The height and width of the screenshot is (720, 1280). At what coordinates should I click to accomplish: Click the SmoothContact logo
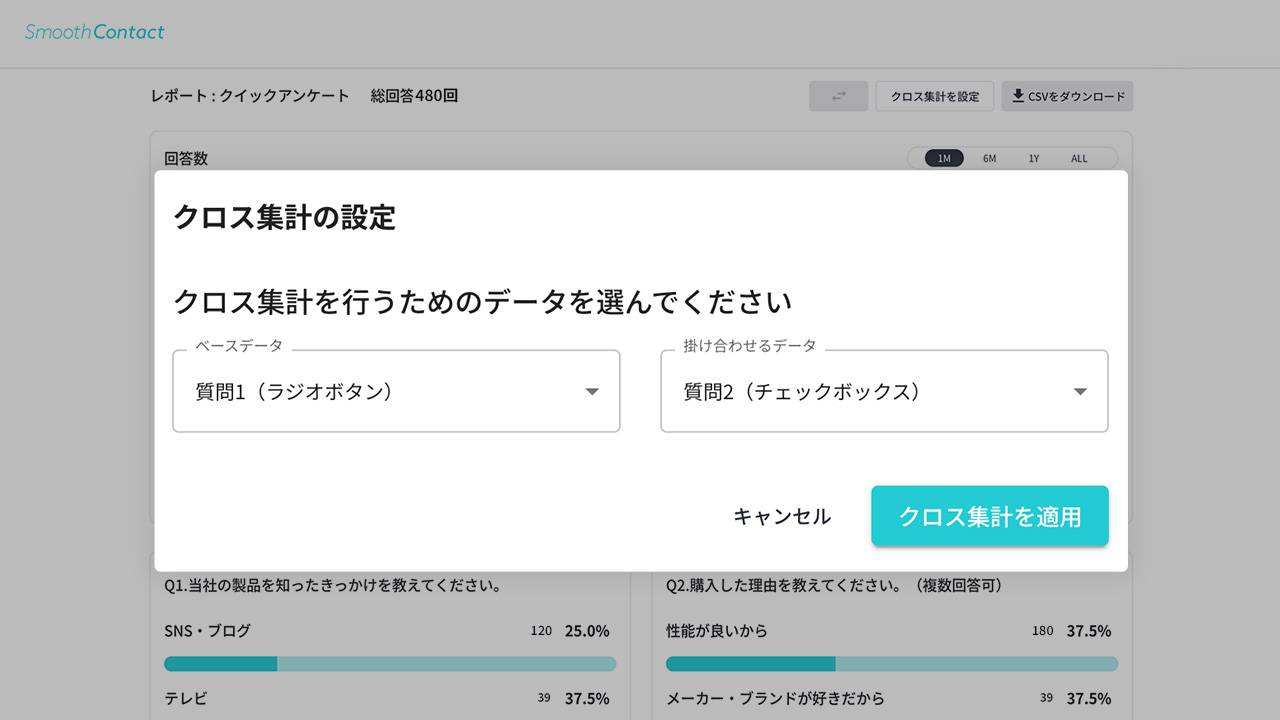click(95, 32)
